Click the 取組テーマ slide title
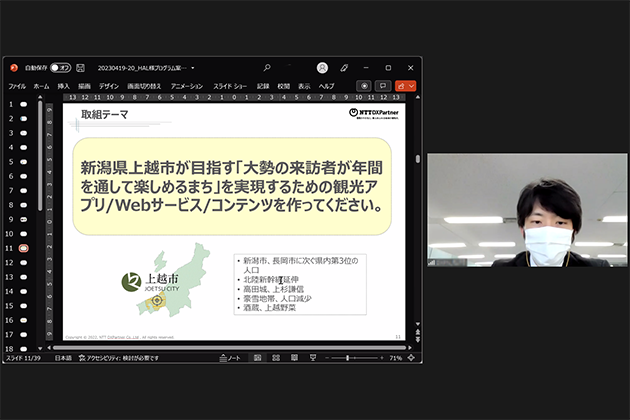This screenshot has height=420, width=630. [104, 115]
